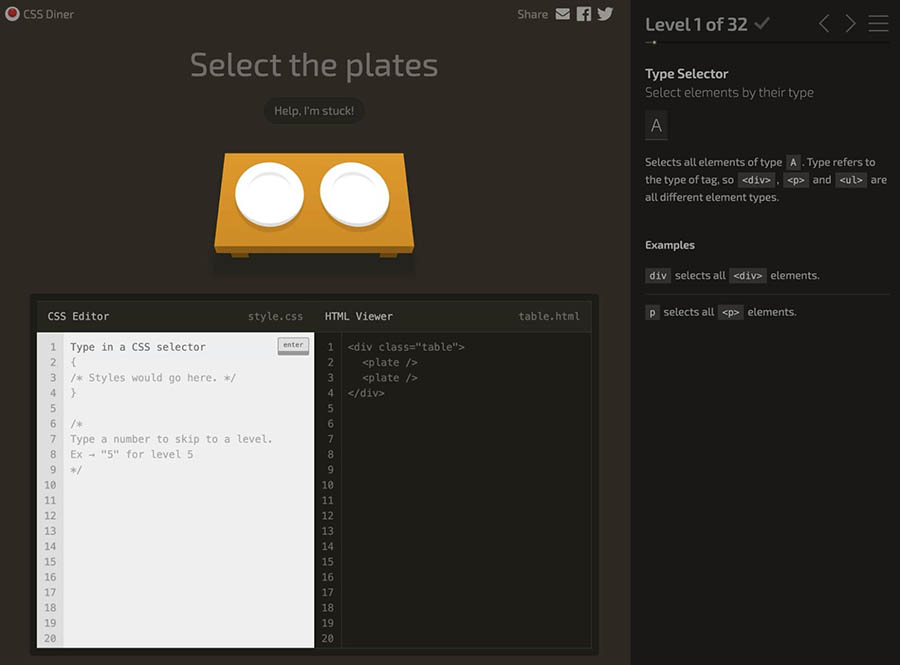Open the level list hamburger menu
The width and height of the screenshot is (900, 665).
coord(878,24)
